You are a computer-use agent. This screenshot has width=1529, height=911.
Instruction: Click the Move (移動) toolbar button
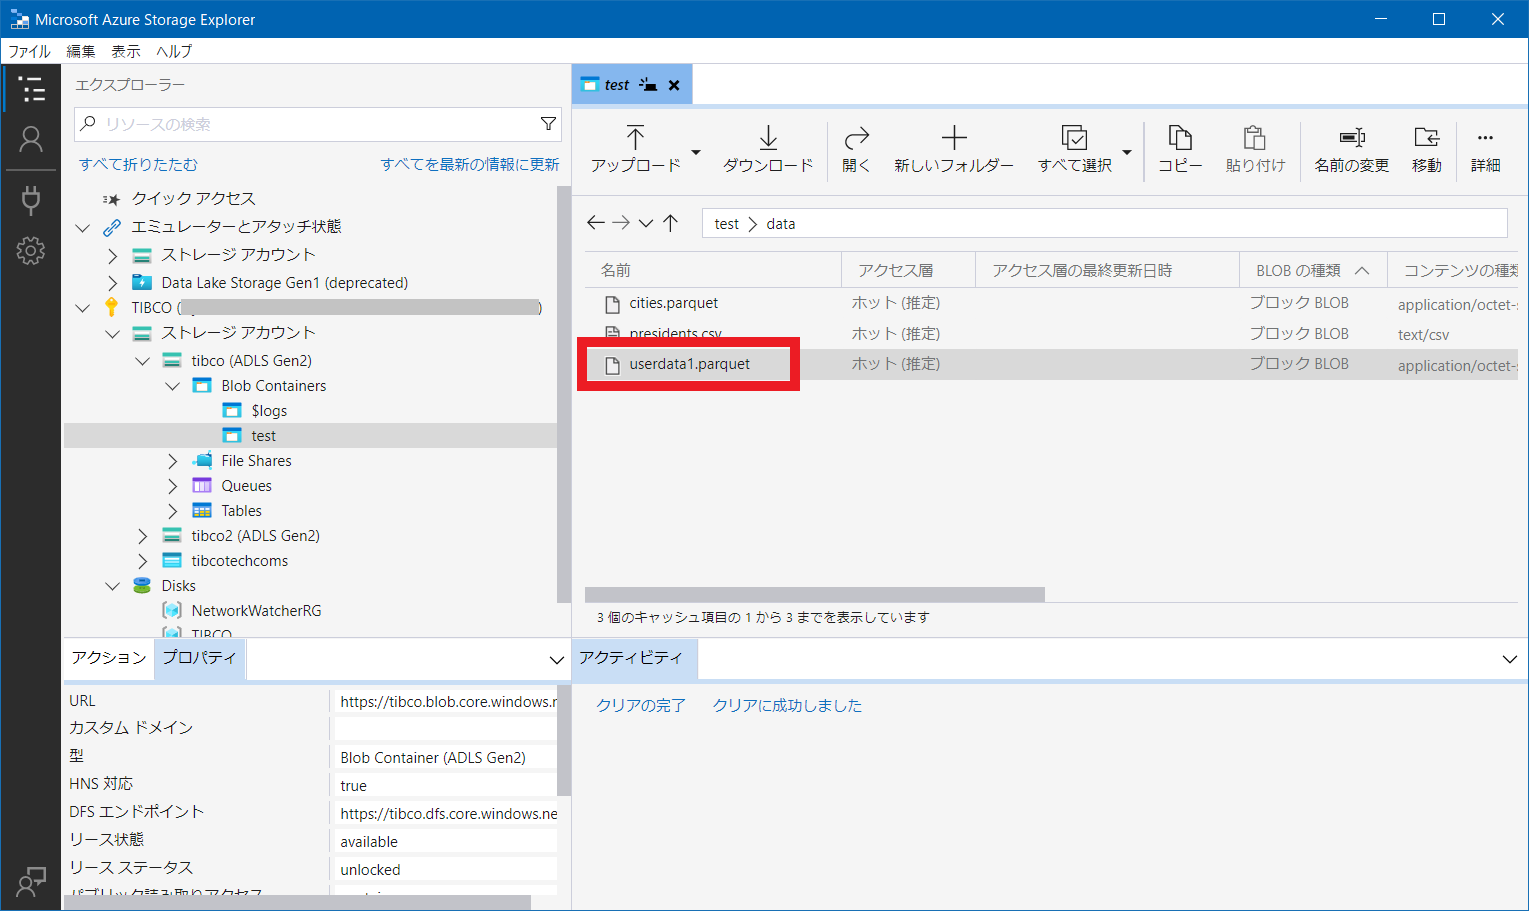1427,150
